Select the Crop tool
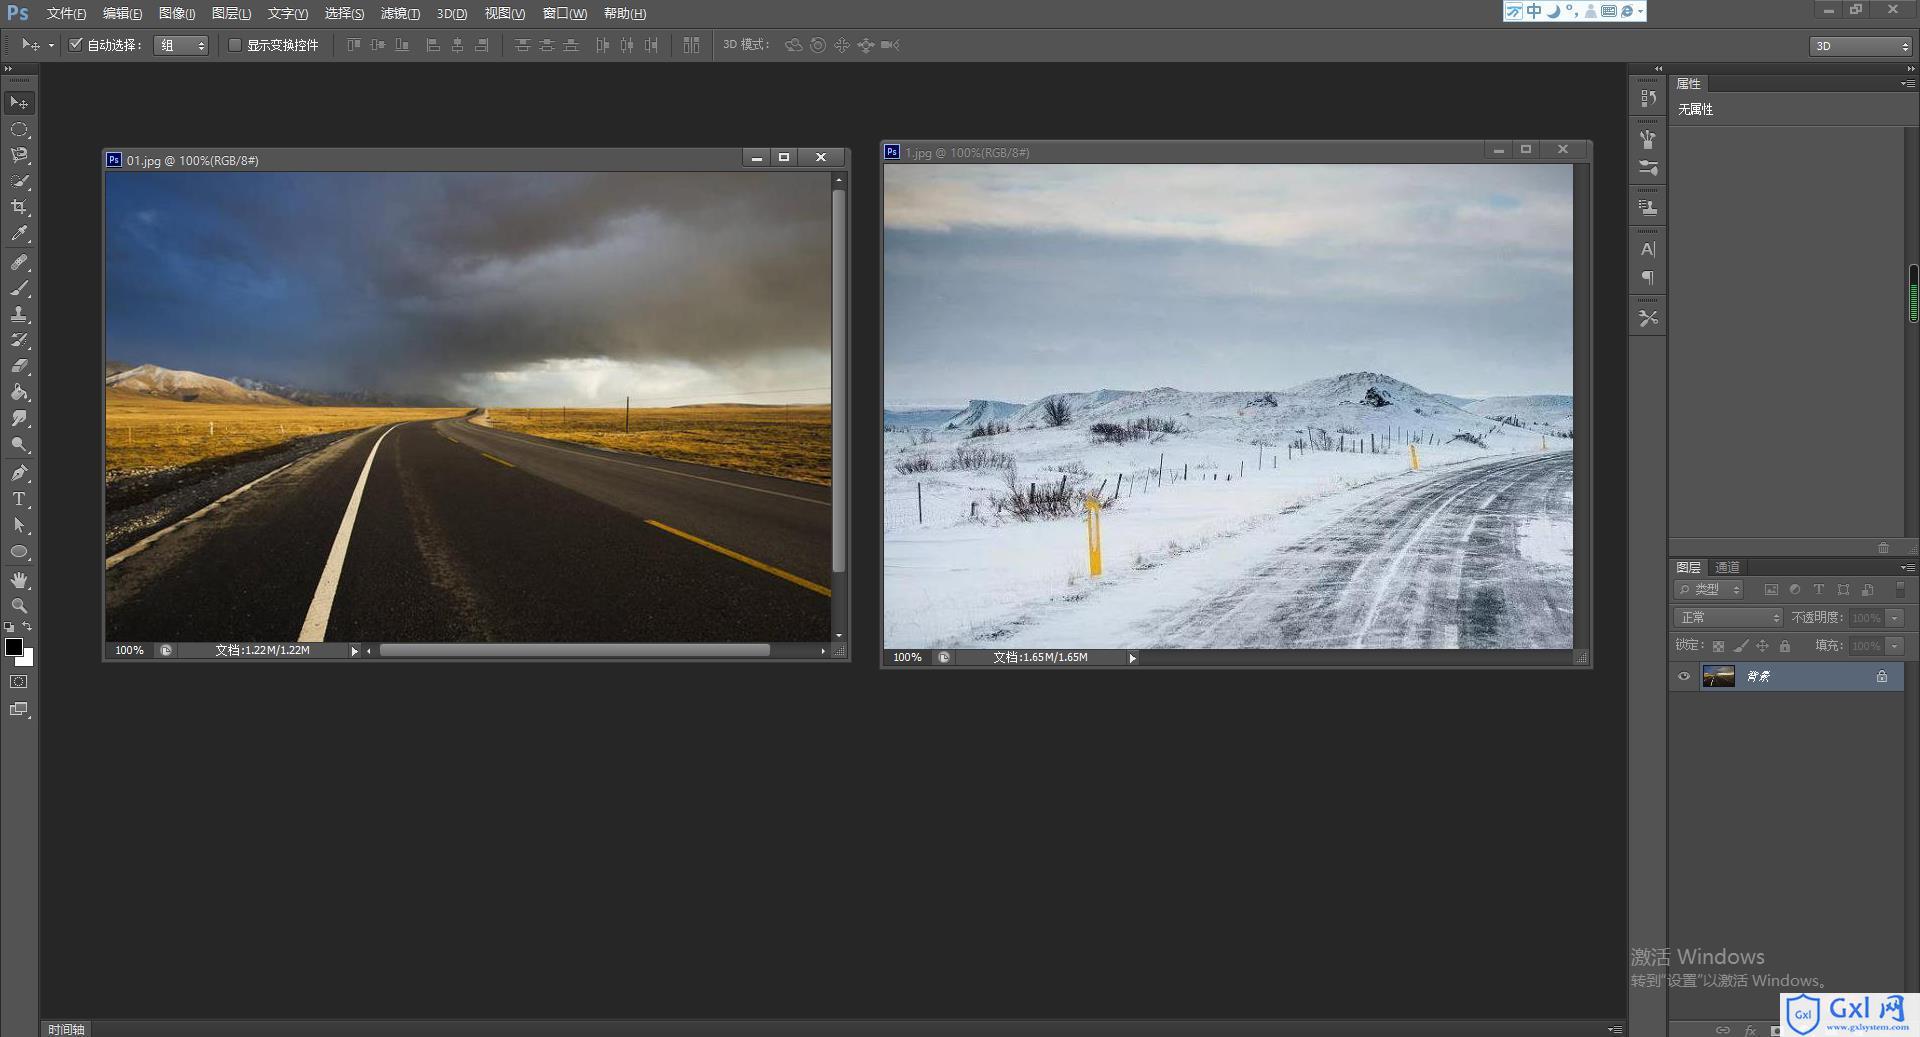 click(x=19, y=207)
